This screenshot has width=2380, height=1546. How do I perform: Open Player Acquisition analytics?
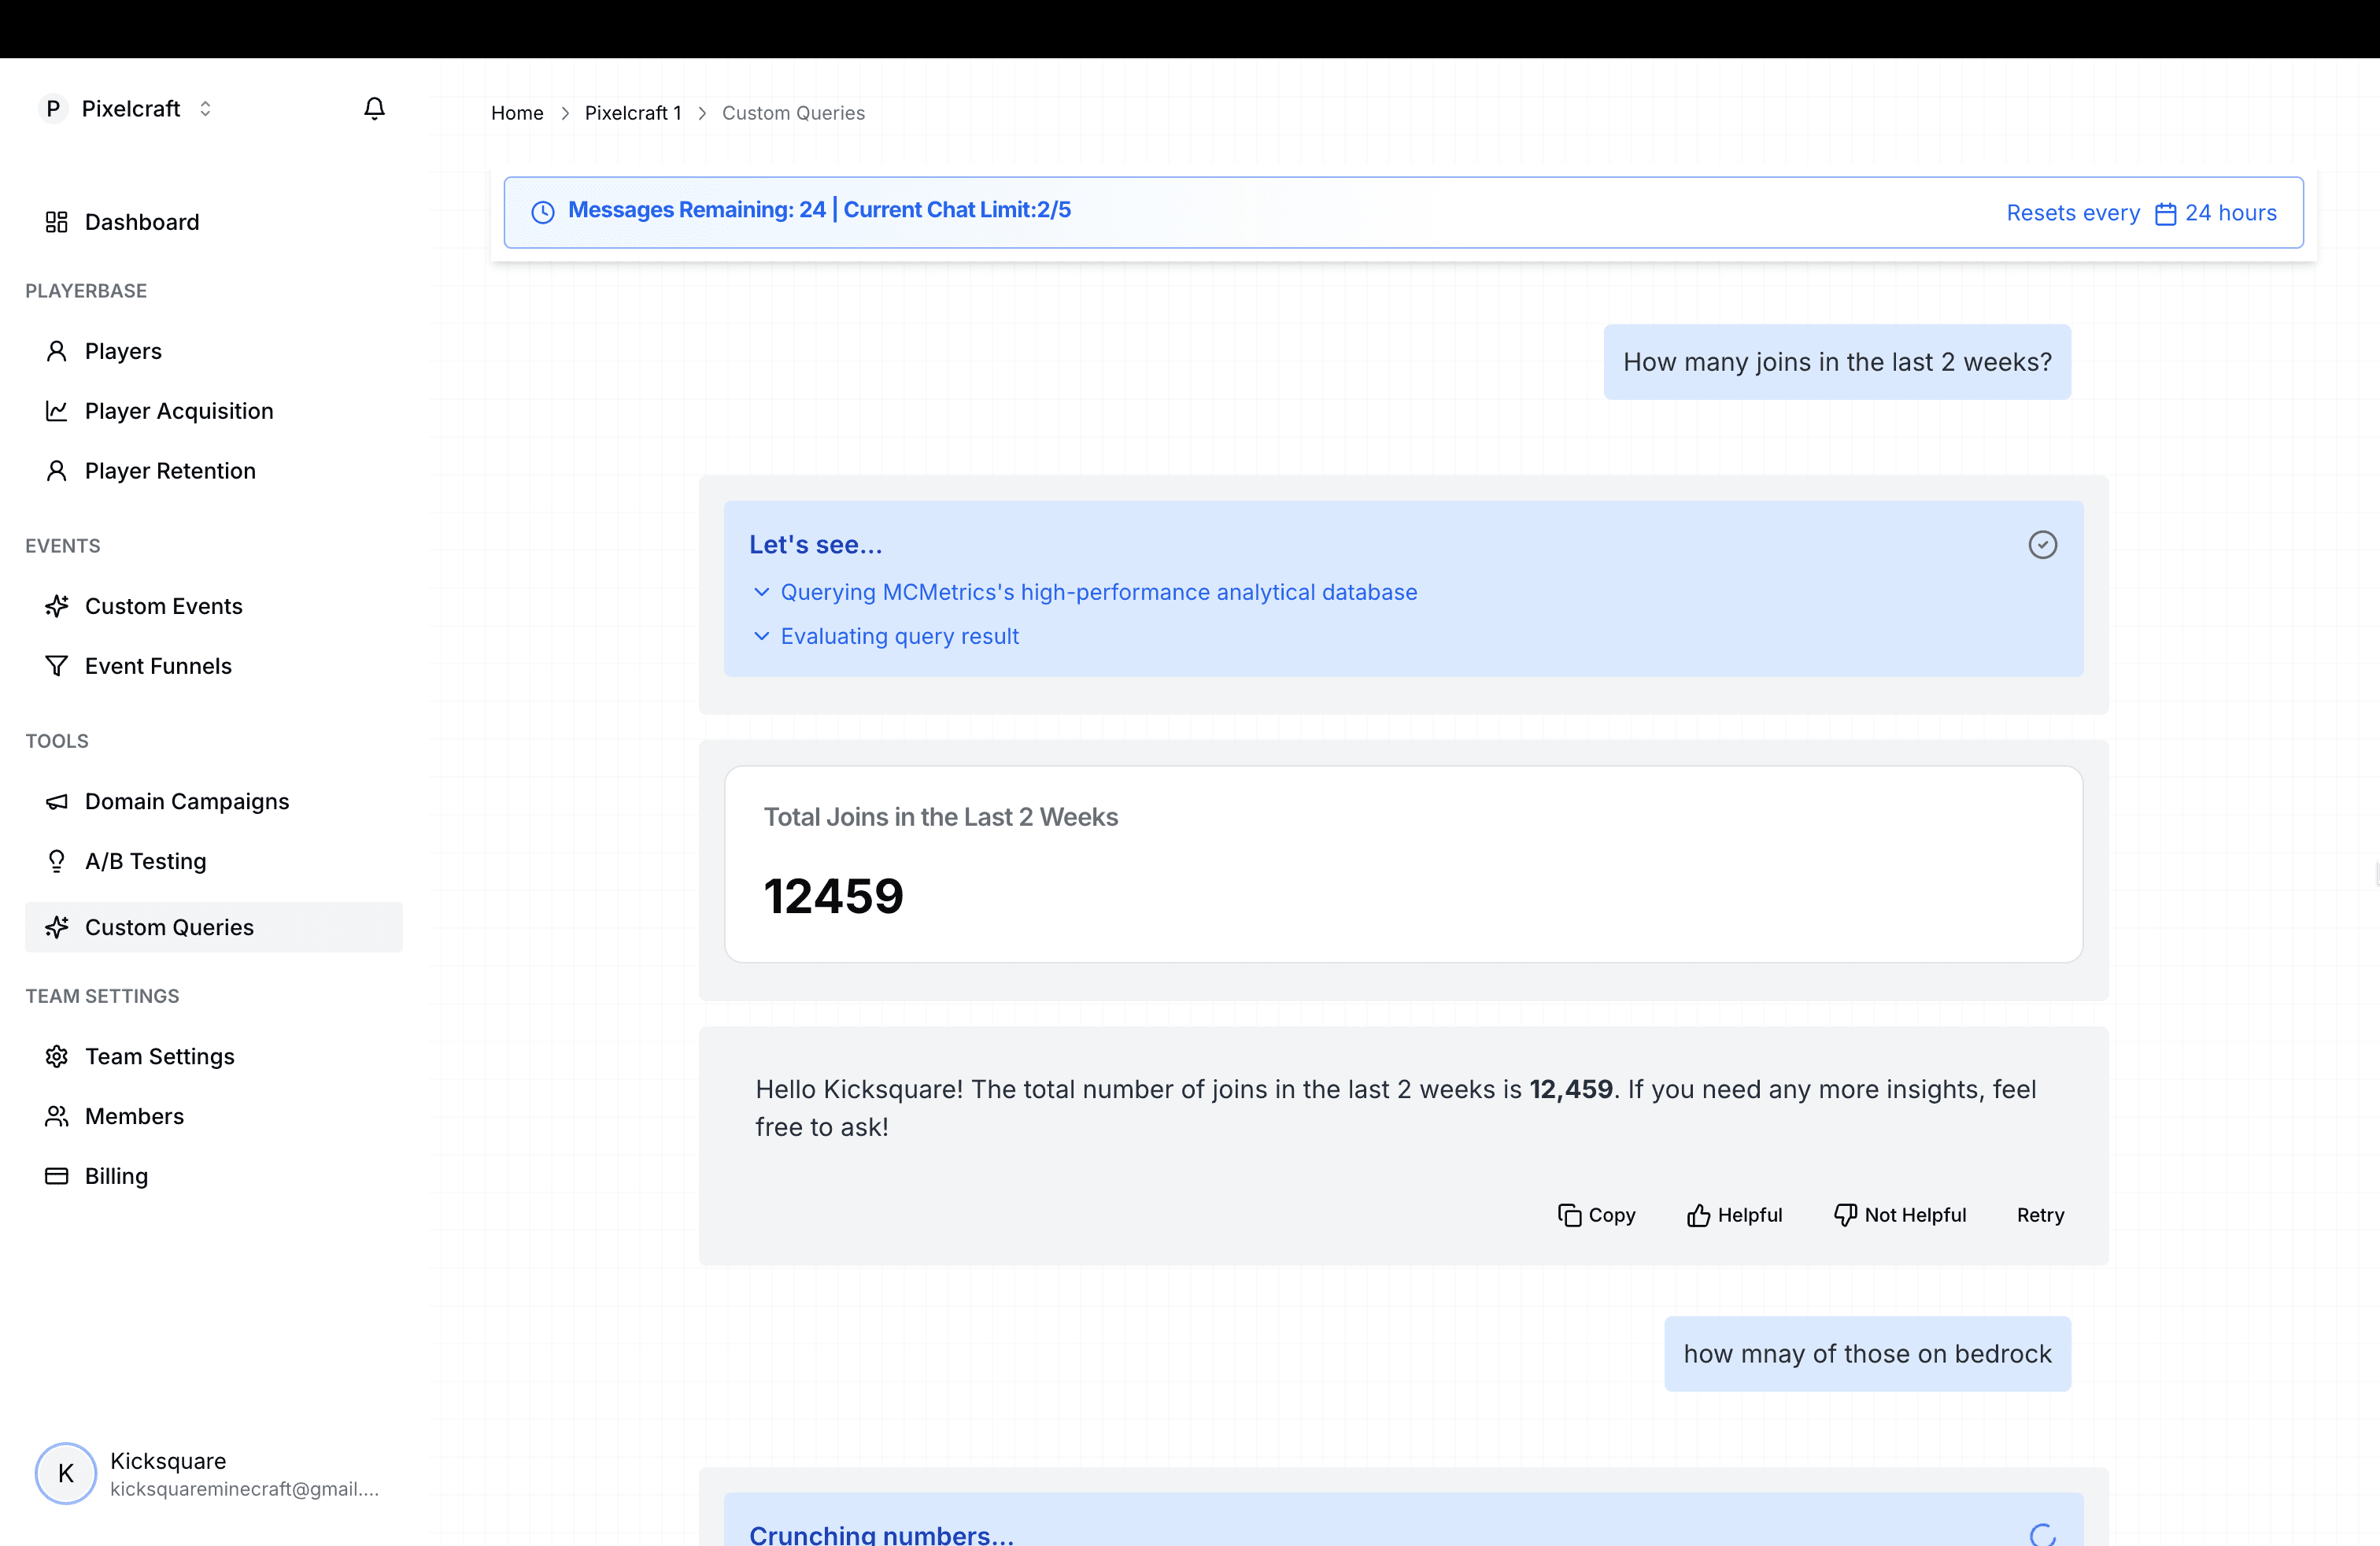point(178,411)
